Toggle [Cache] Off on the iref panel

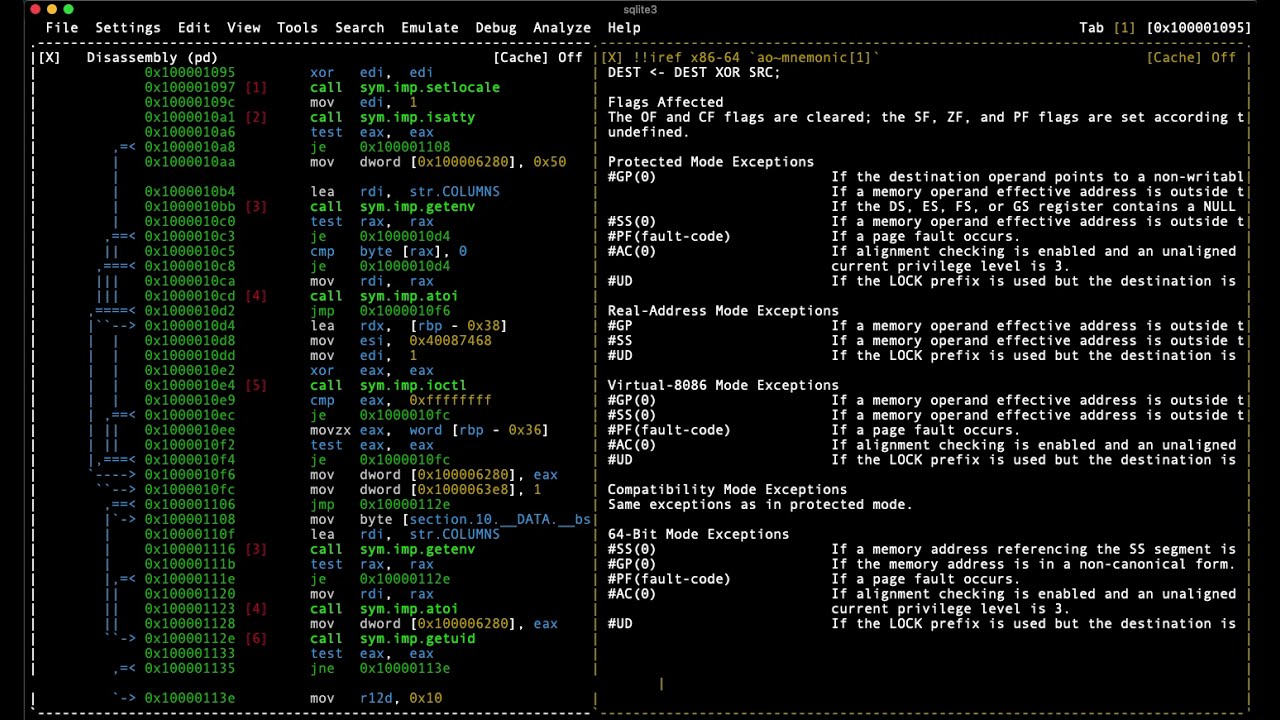[x=1192, y=58]
